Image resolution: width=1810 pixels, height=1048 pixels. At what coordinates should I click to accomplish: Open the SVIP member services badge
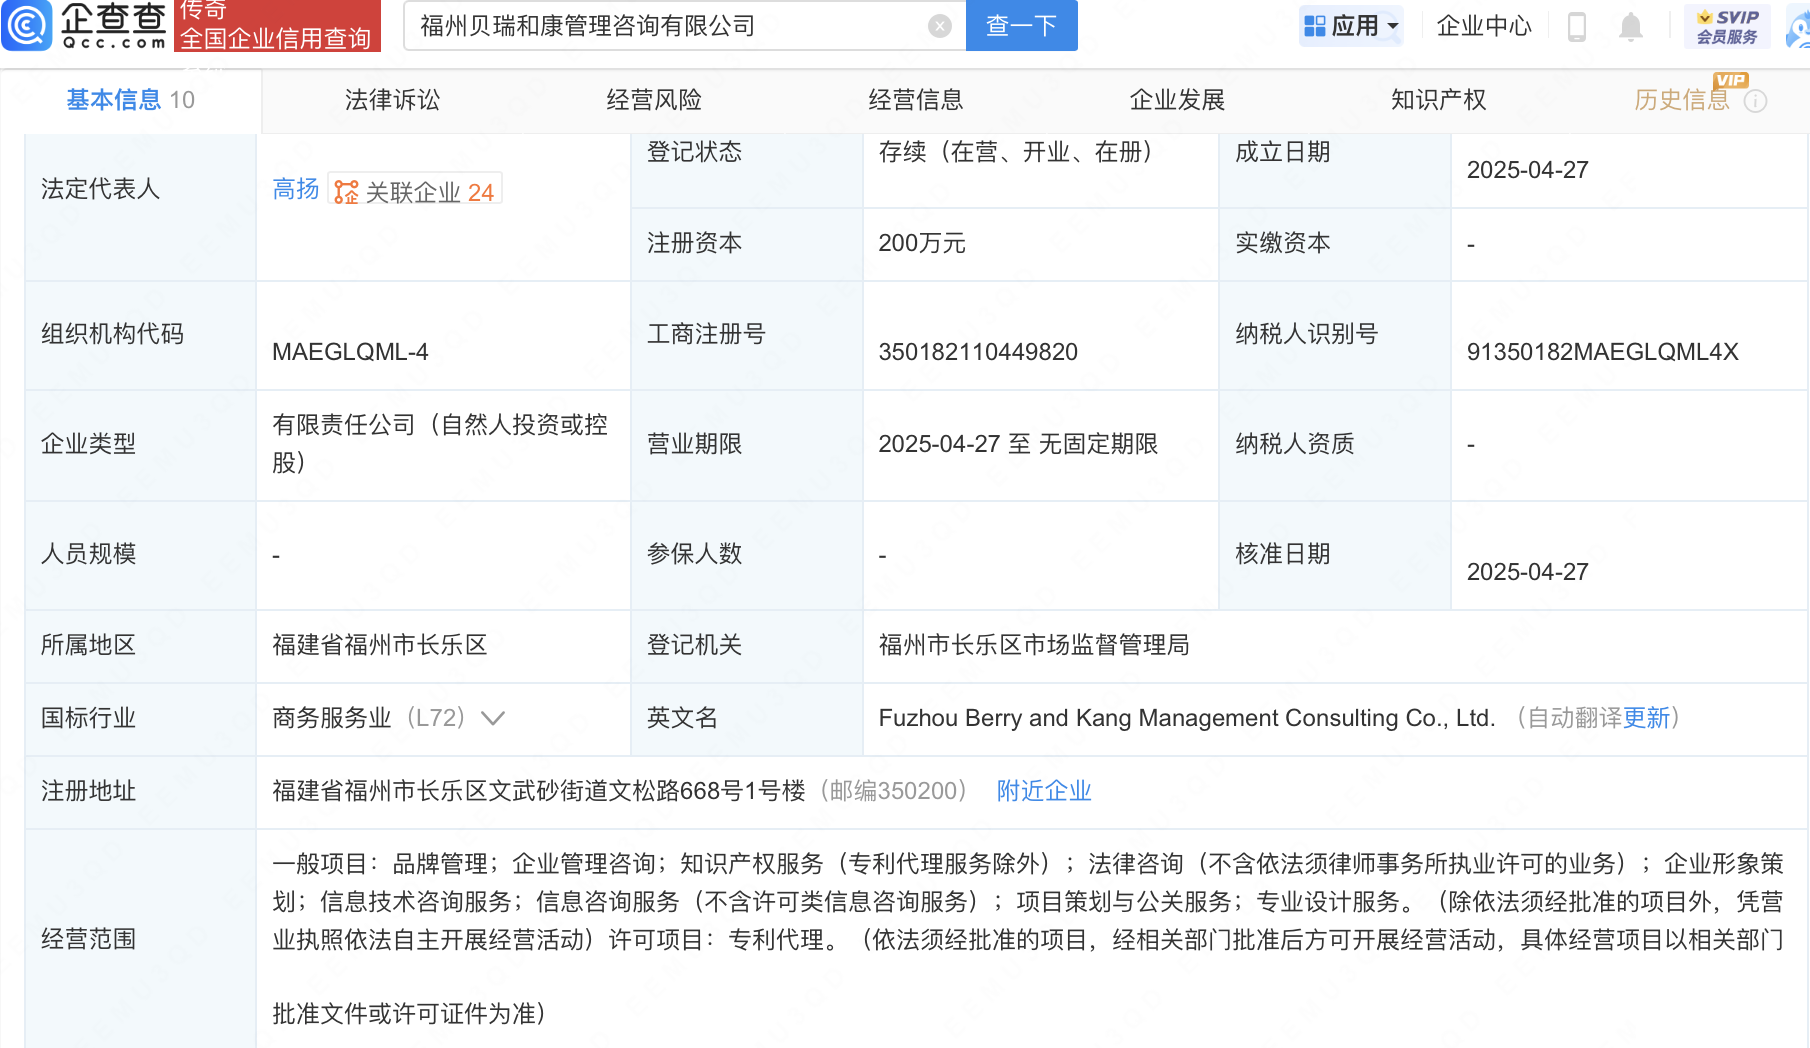[x=1727, y=26]
